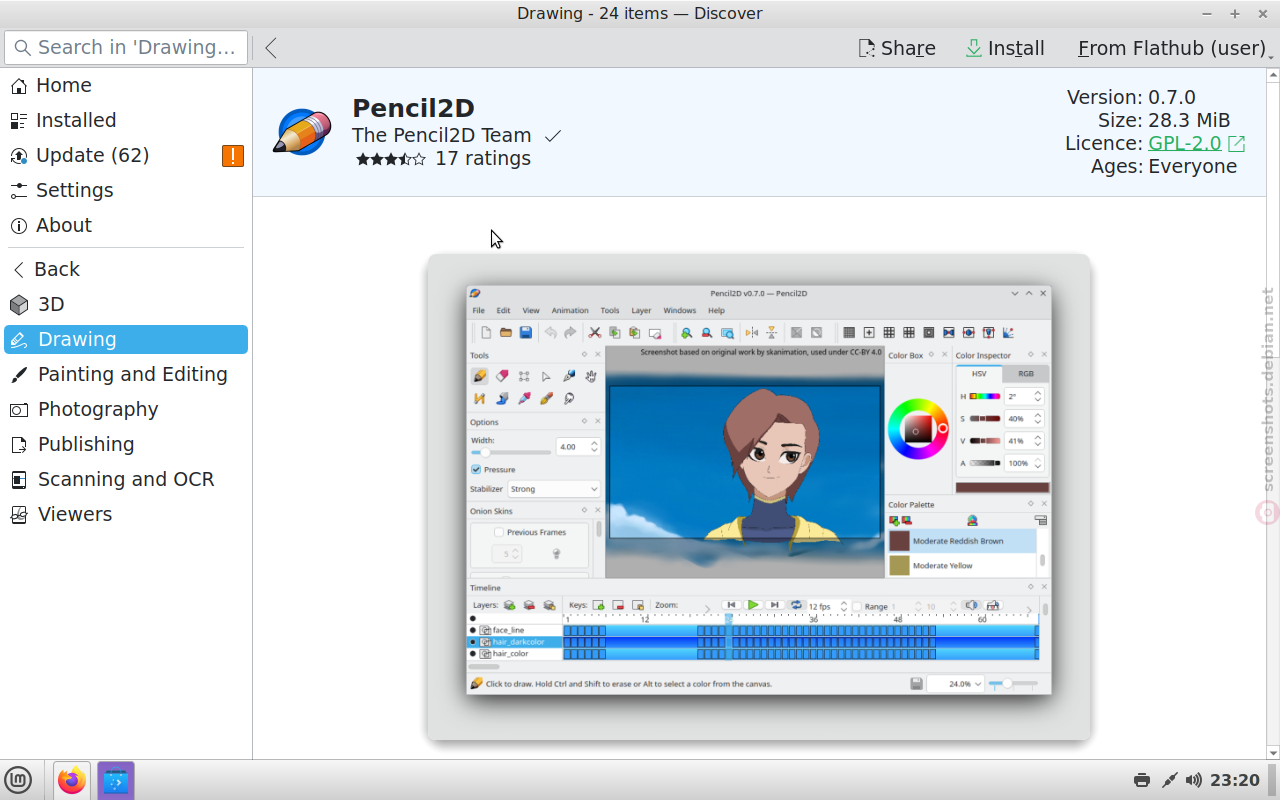Open the Update (62) page
This screenshot has height=800, width=1280.
tap(126, 155)
